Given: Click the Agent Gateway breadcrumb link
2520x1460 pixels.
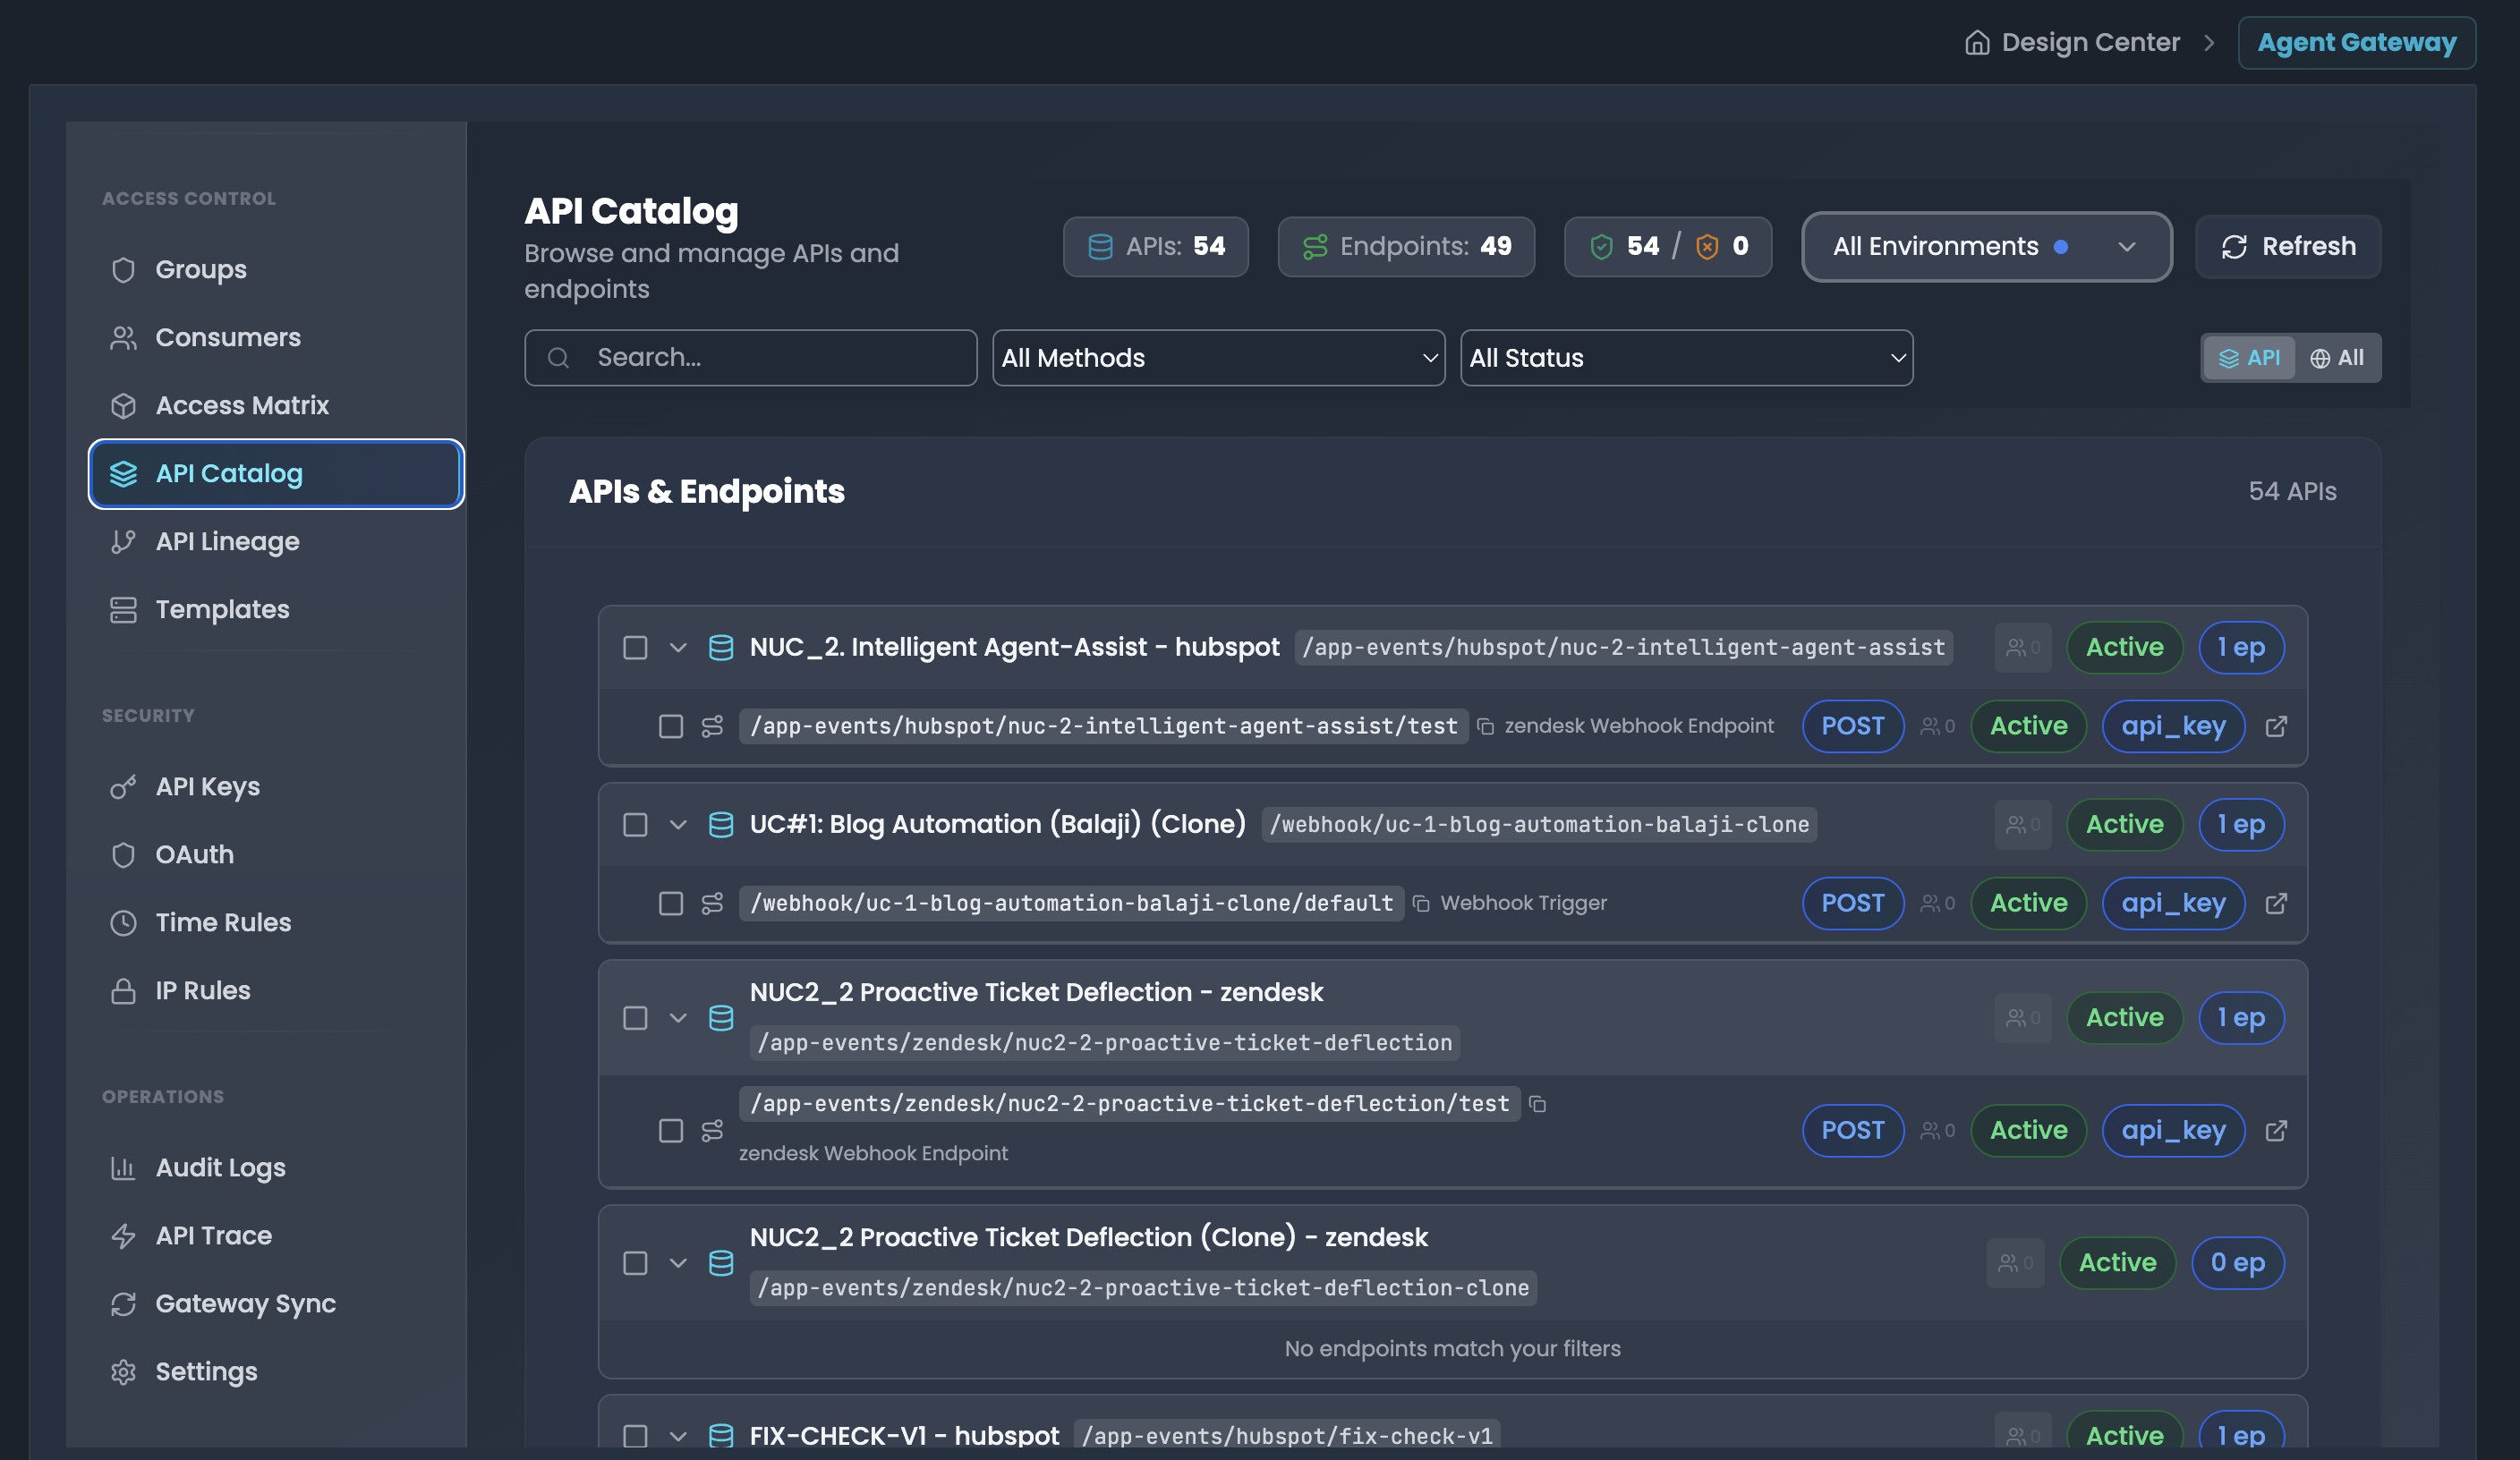Looking at the screenshot, I should pos(2356,42).
